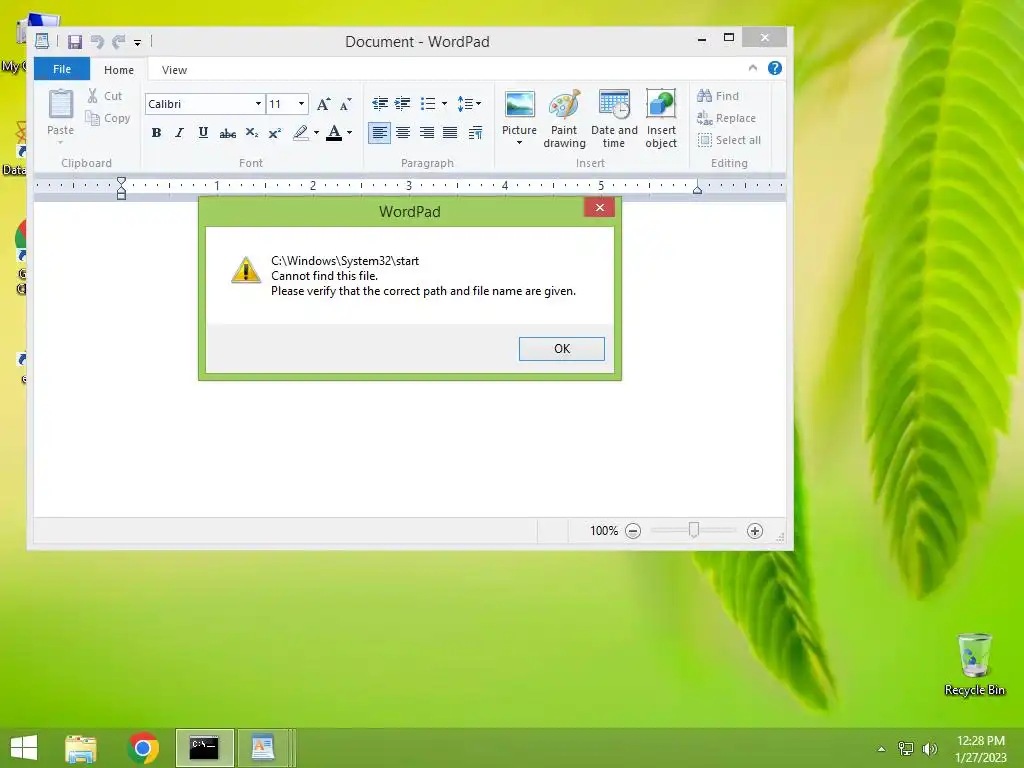This screenshot has width=1024, height=768.
Task: Open File Explorer from the taskbar
Action: coord(81,748)
